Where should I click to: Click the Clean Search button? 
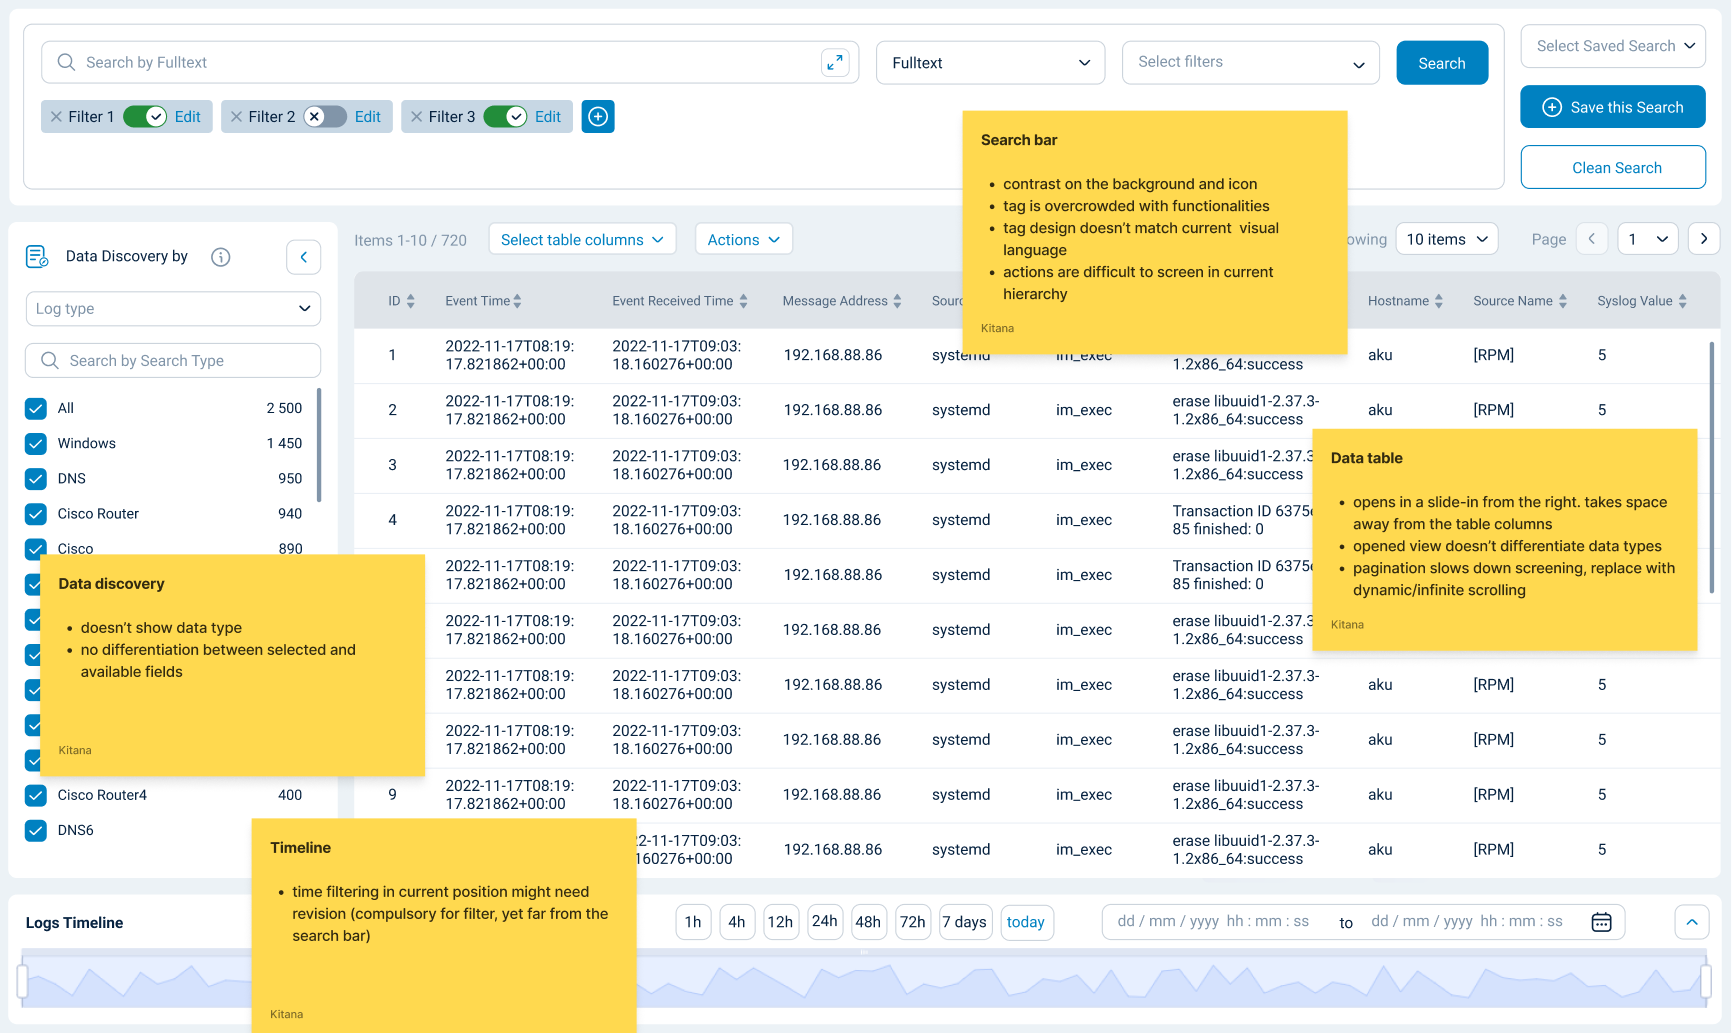(1613, 168)
